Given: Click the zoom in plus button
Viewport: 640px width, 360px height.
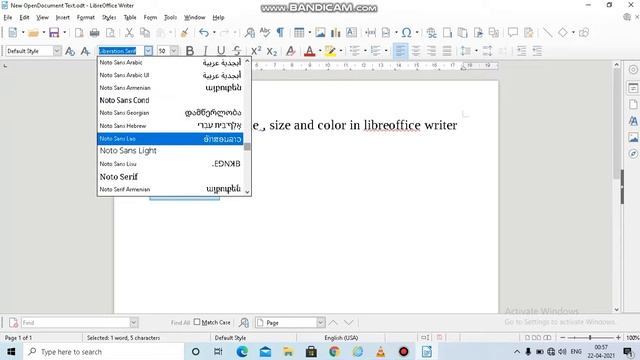Looking at the screenshot, I should pos(618,338).
